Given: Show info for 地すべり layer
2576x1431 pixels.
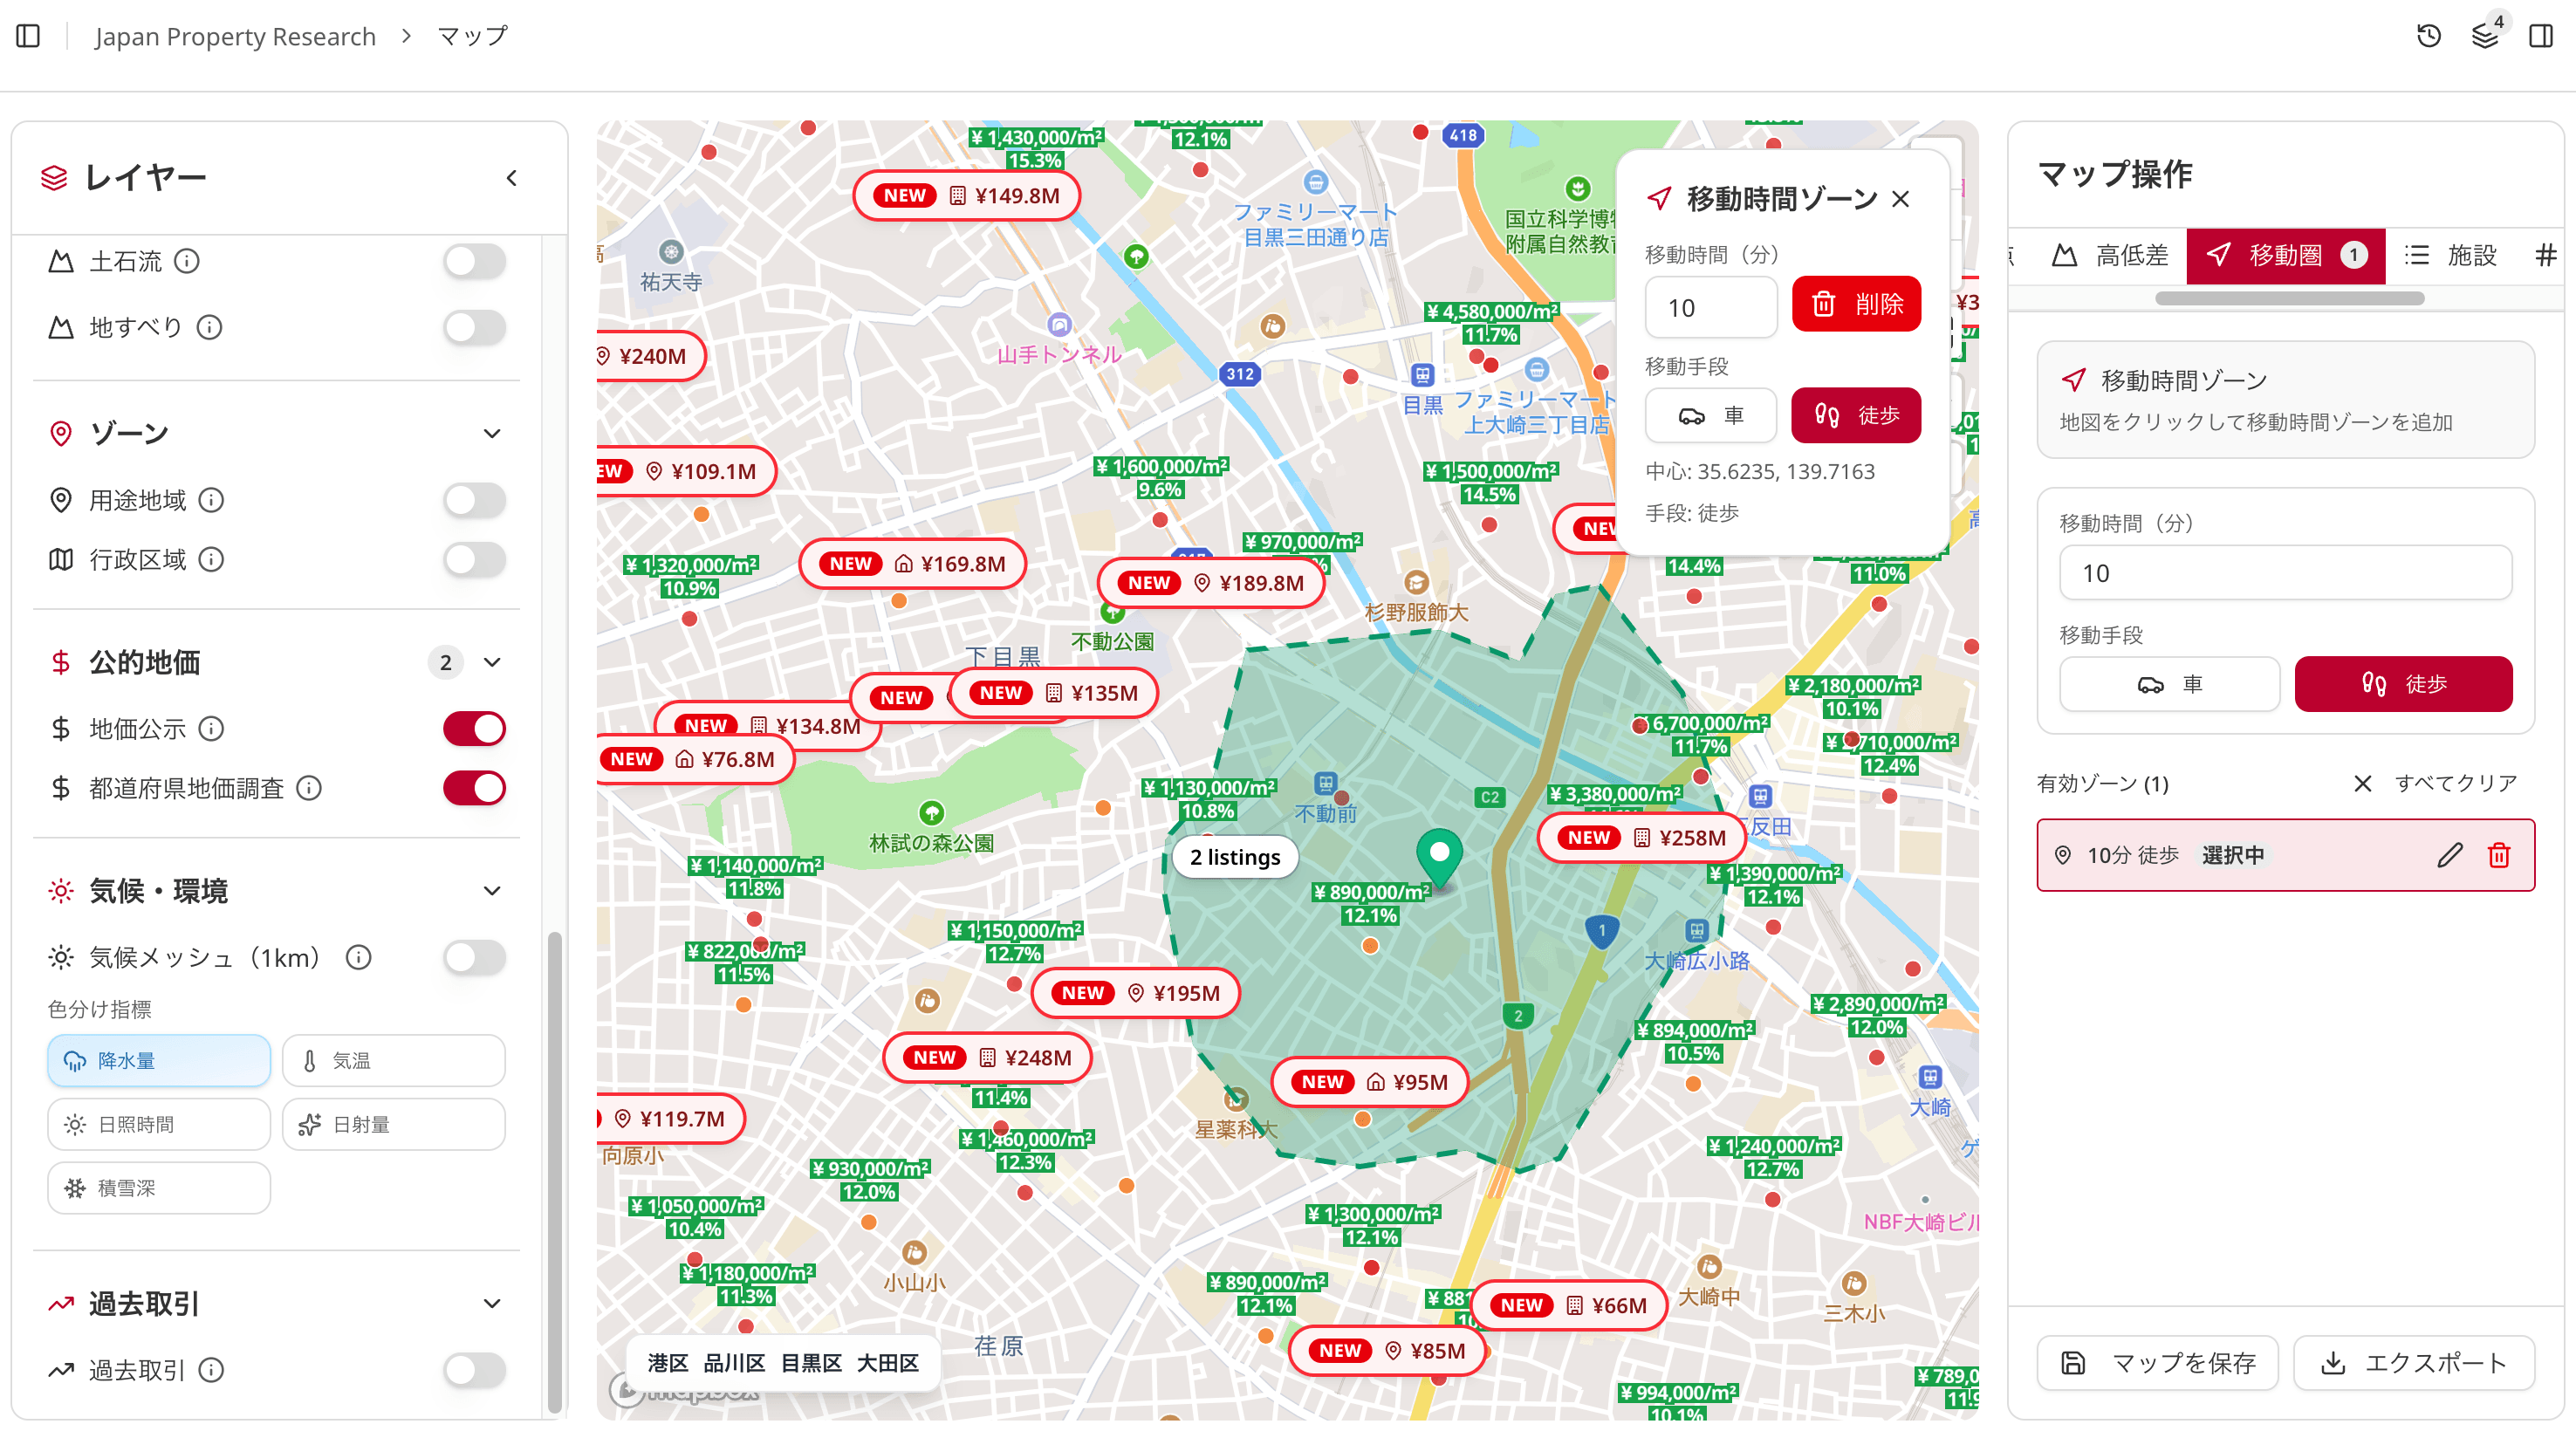Looking at the screenshot, I should click(209, 327).
